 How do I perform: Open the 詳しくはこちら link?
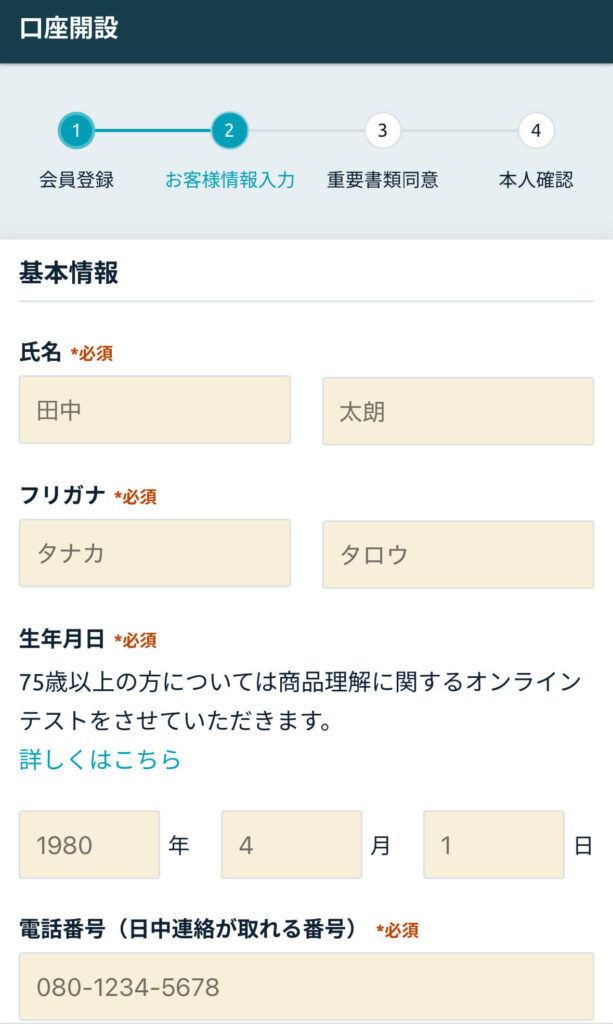pos(100,760)
